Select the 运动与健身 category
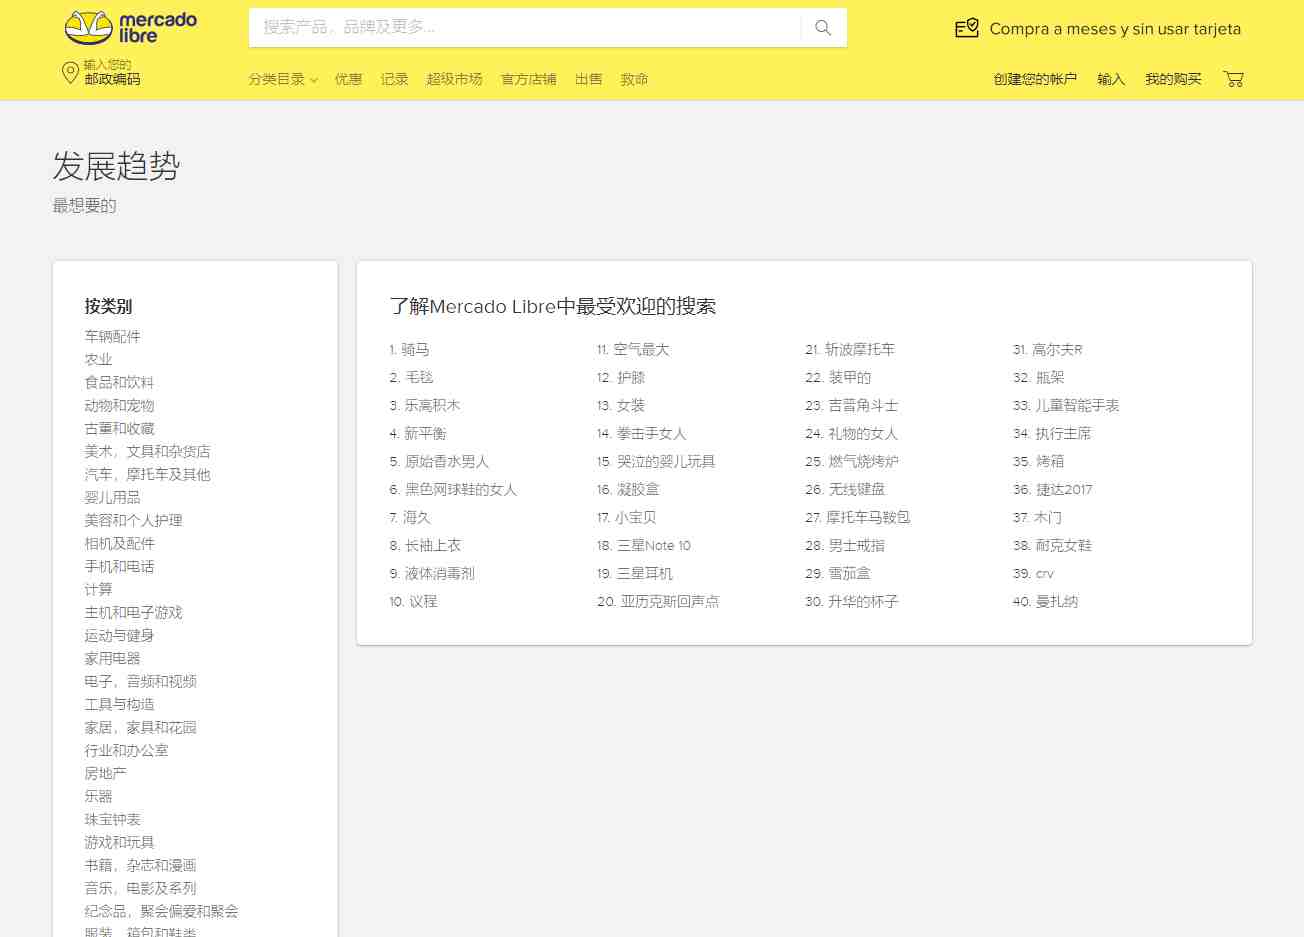The height and width of the screenshot is (937, 1304). [119, 635]
